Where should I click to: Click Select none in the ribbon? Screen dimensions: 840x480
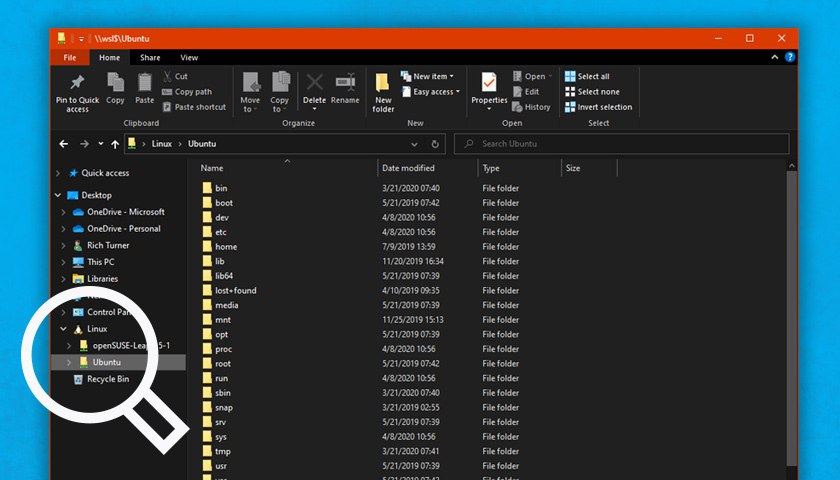592,92
